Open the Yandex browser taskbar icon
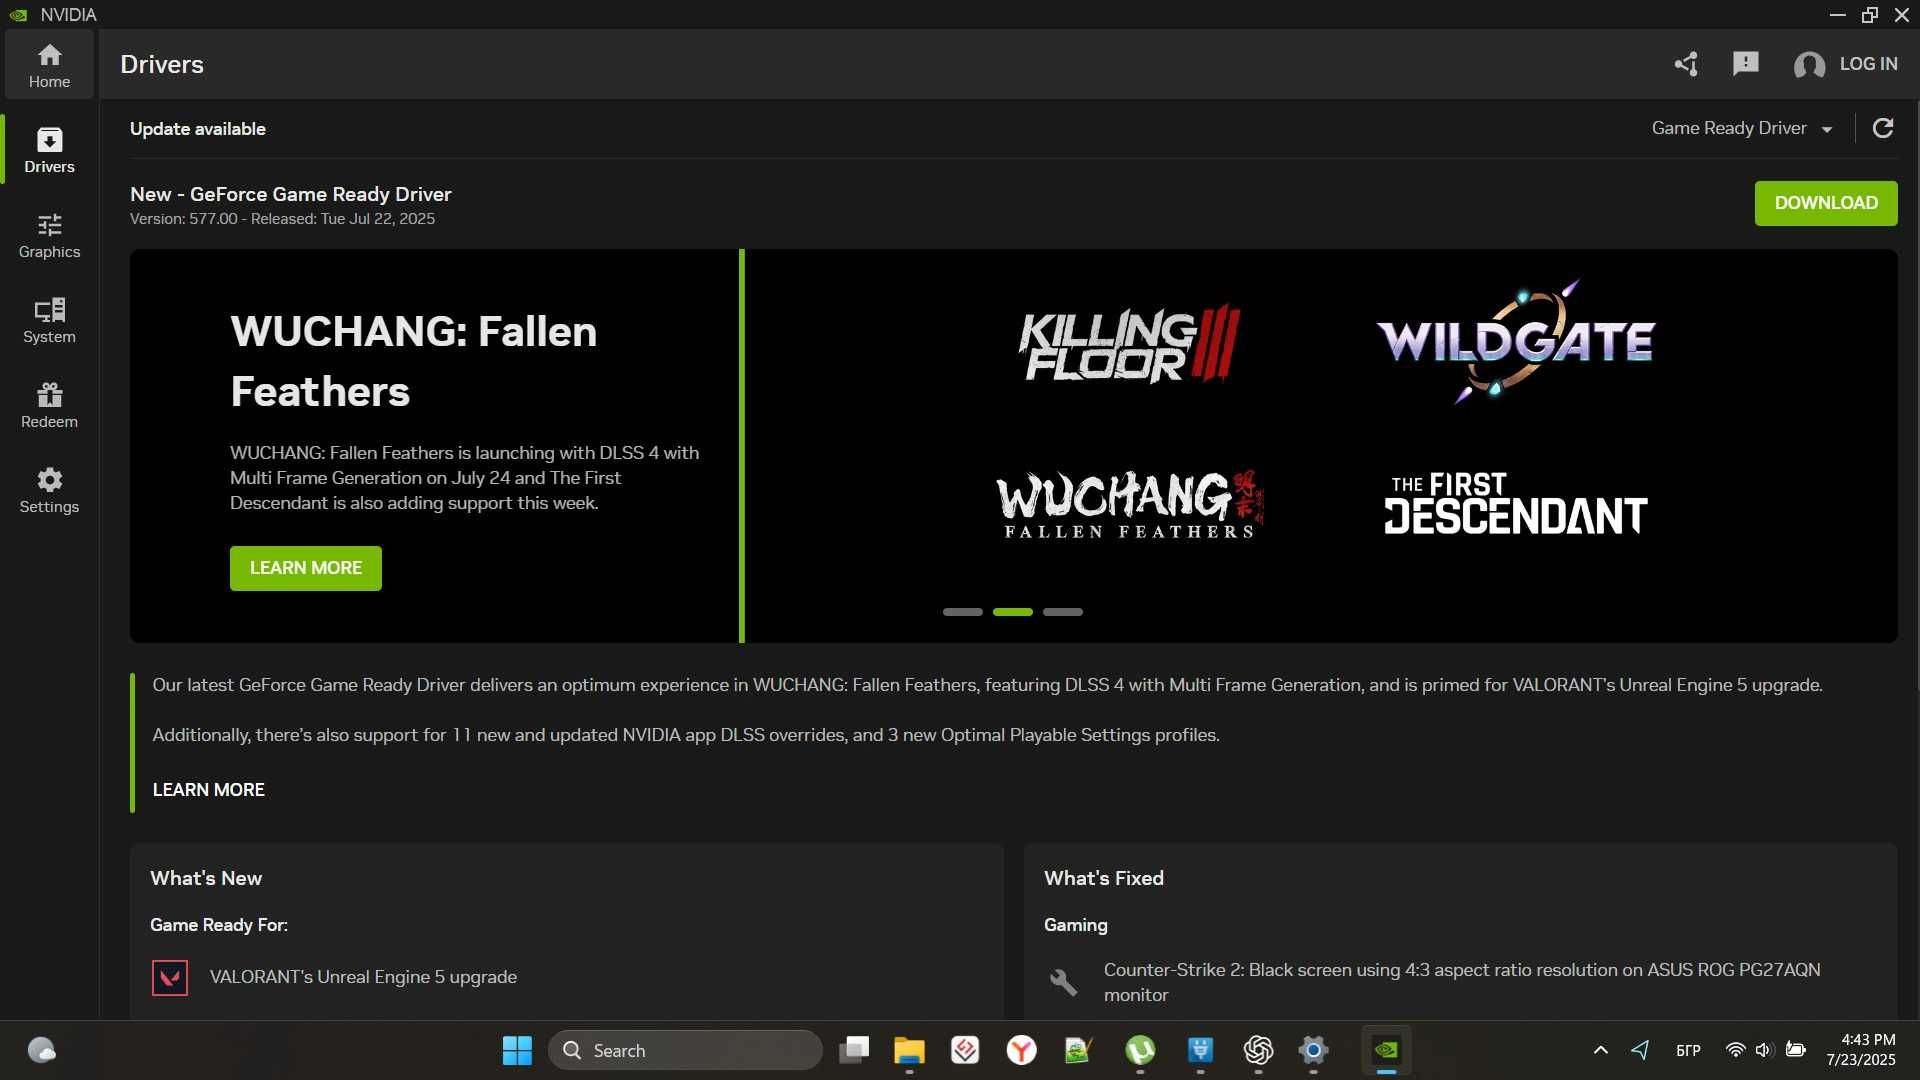 pos(1021,1050)
